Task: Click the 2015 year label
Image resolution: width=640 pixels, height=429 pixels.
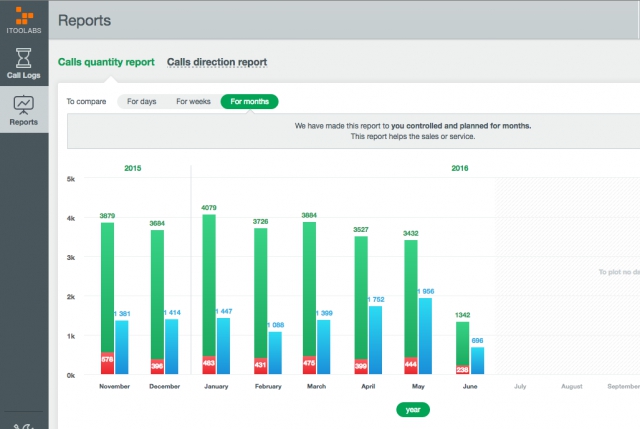Action: [x=133, y=168]
